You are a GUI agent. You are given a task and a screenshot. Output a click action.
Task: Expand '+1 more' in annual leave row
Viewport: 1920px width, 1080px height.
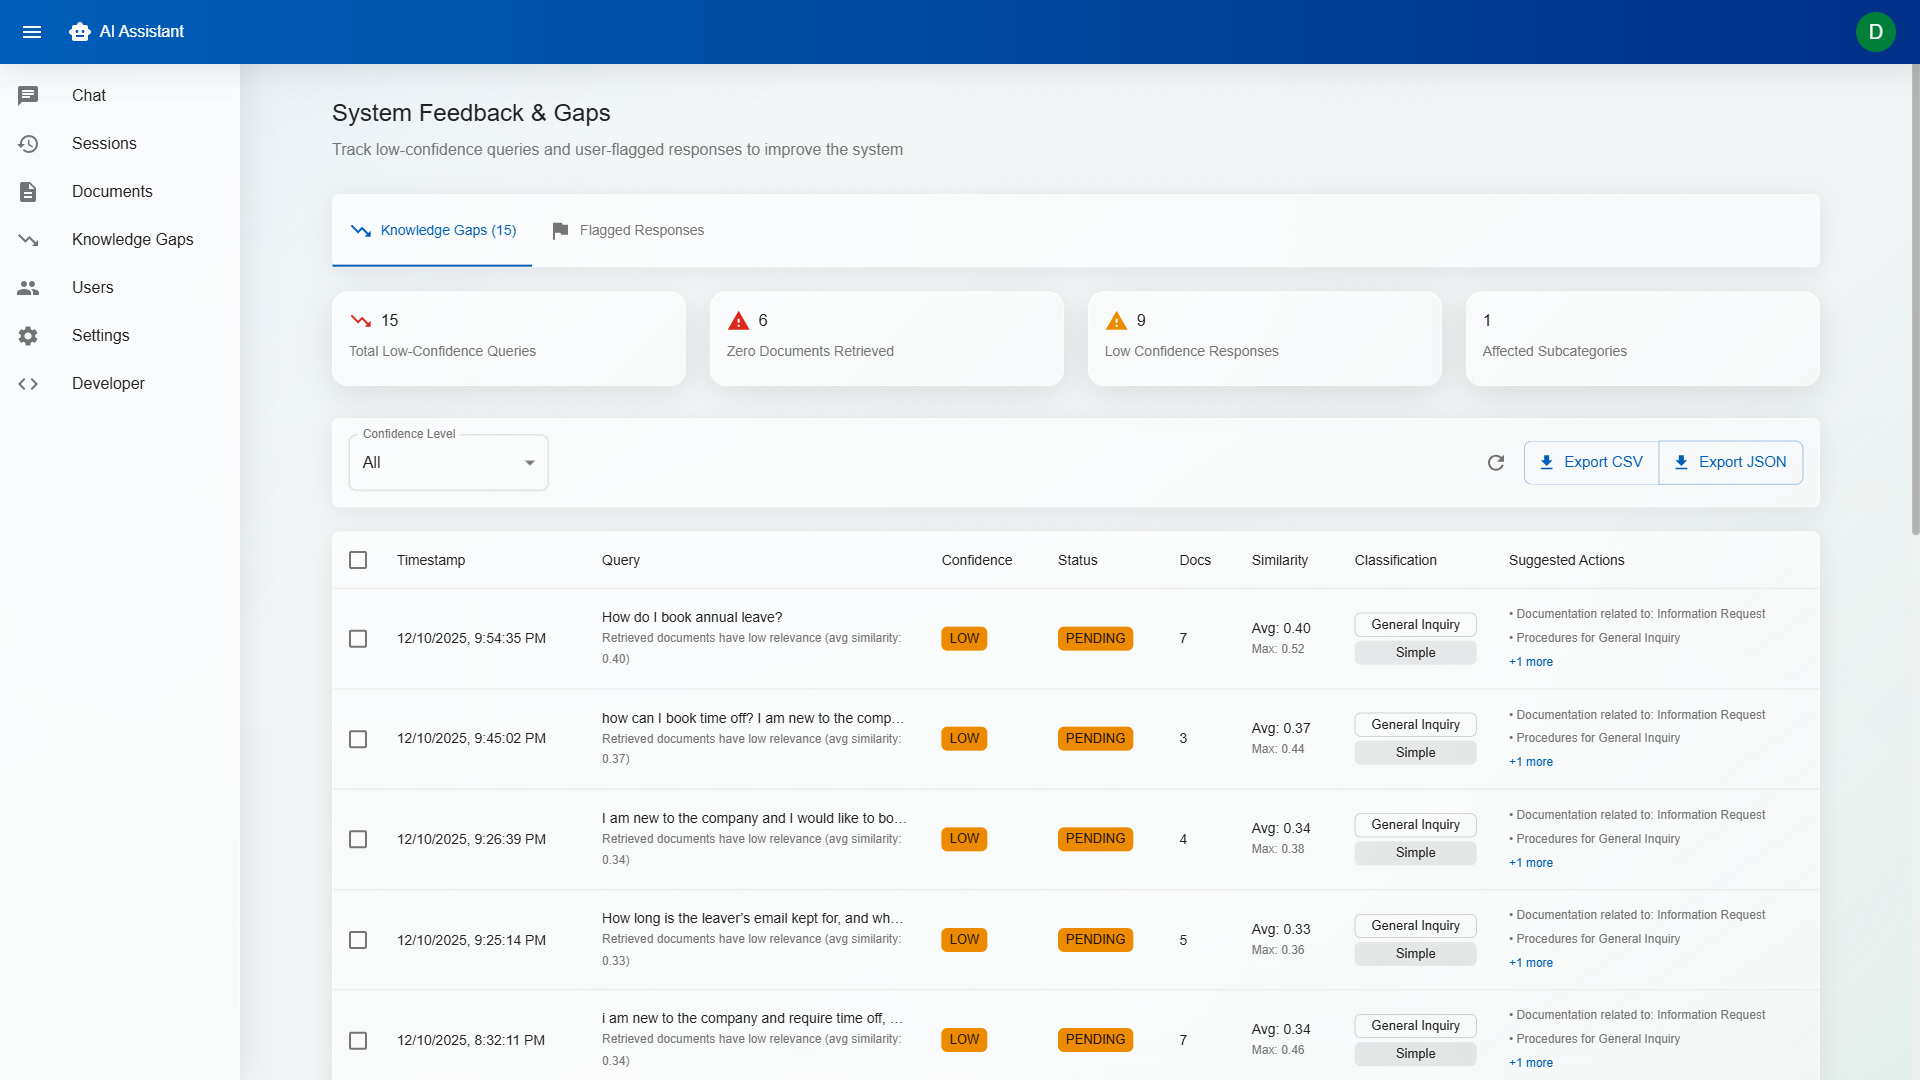[1530, 662]
